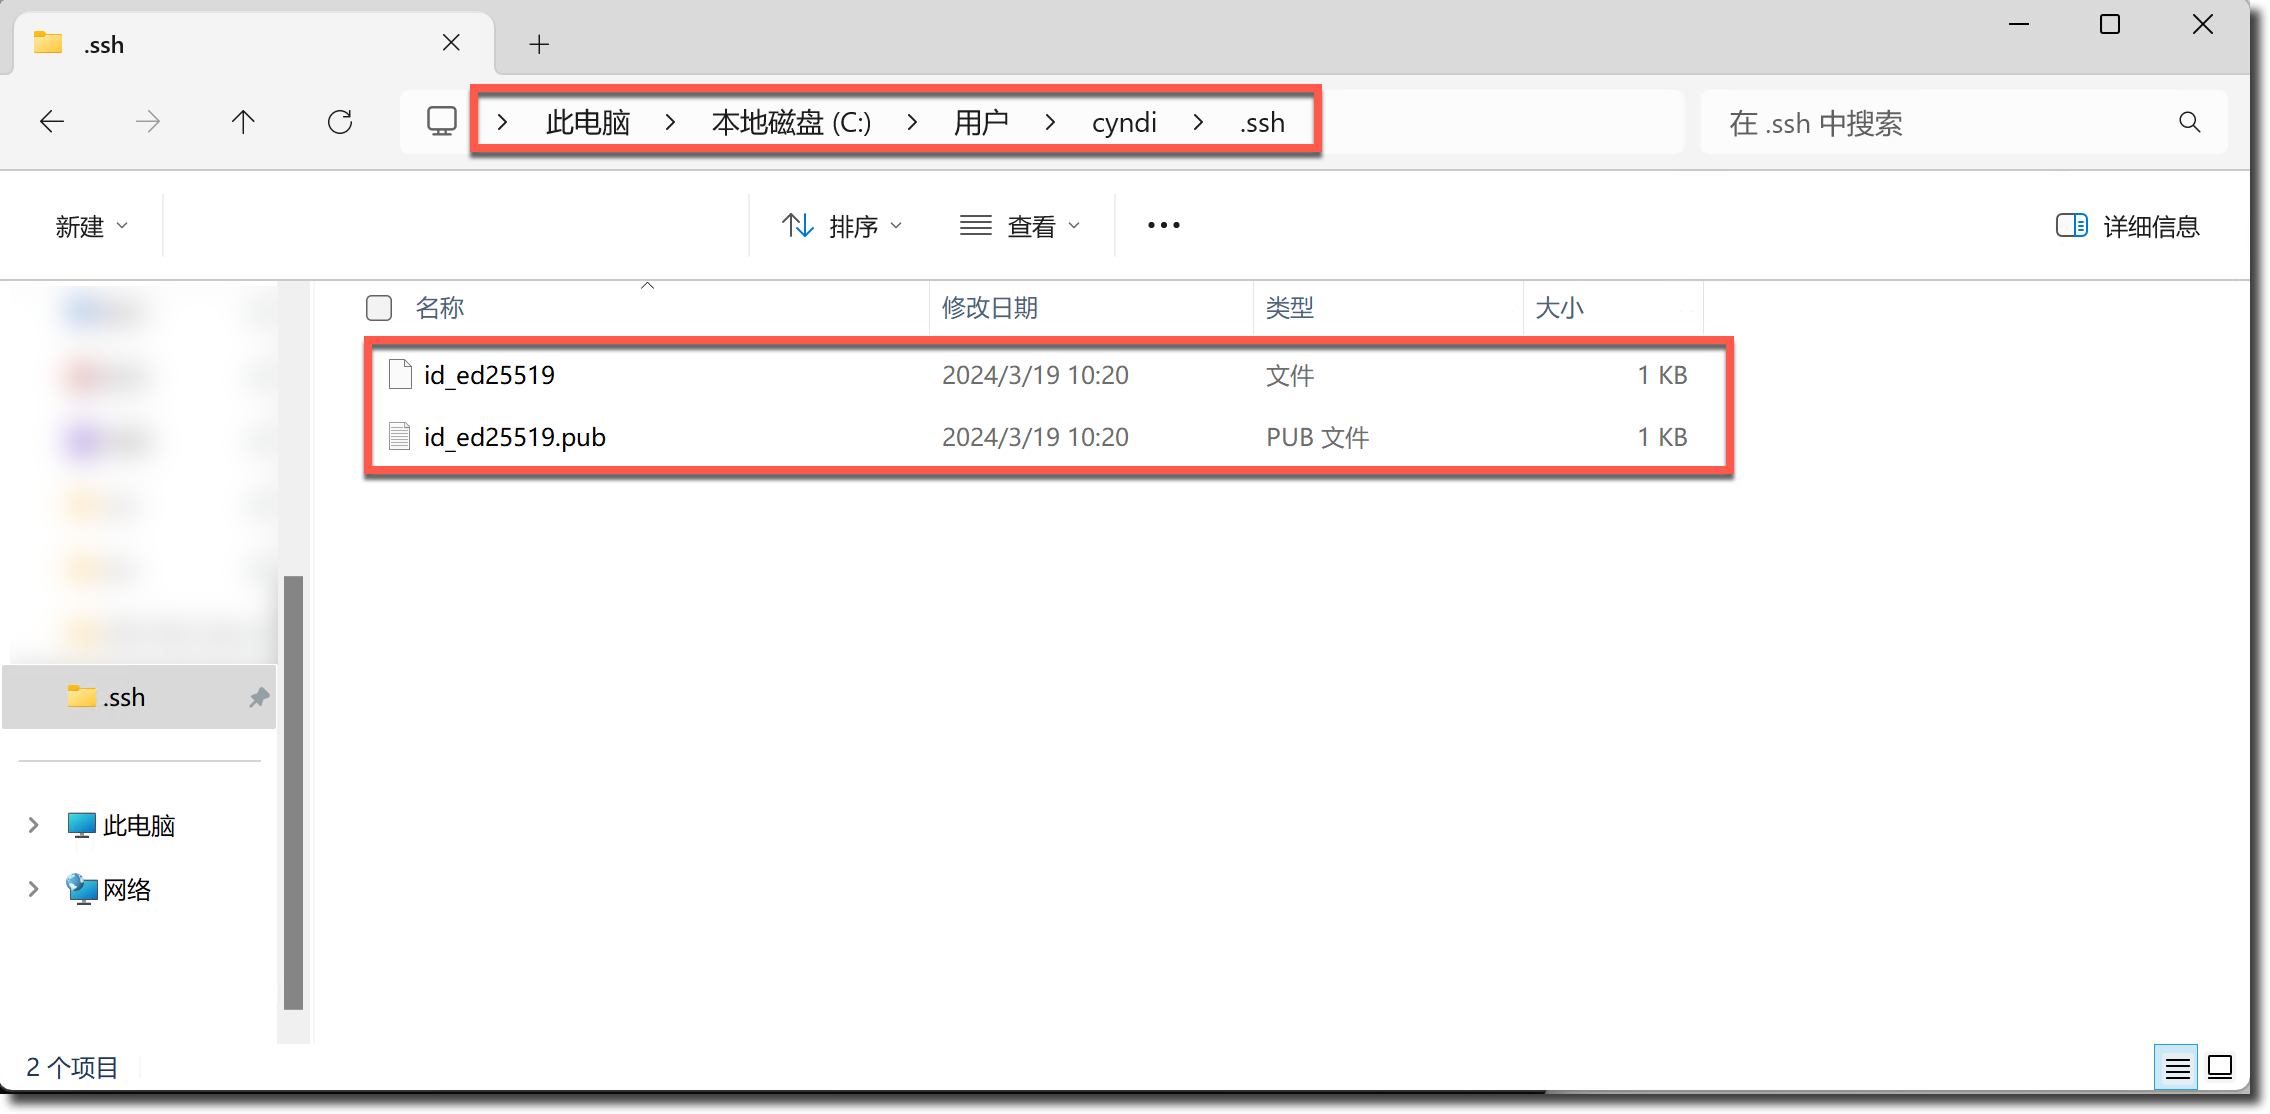Click 用户 in the breadcrumb path

pos(980,122)
